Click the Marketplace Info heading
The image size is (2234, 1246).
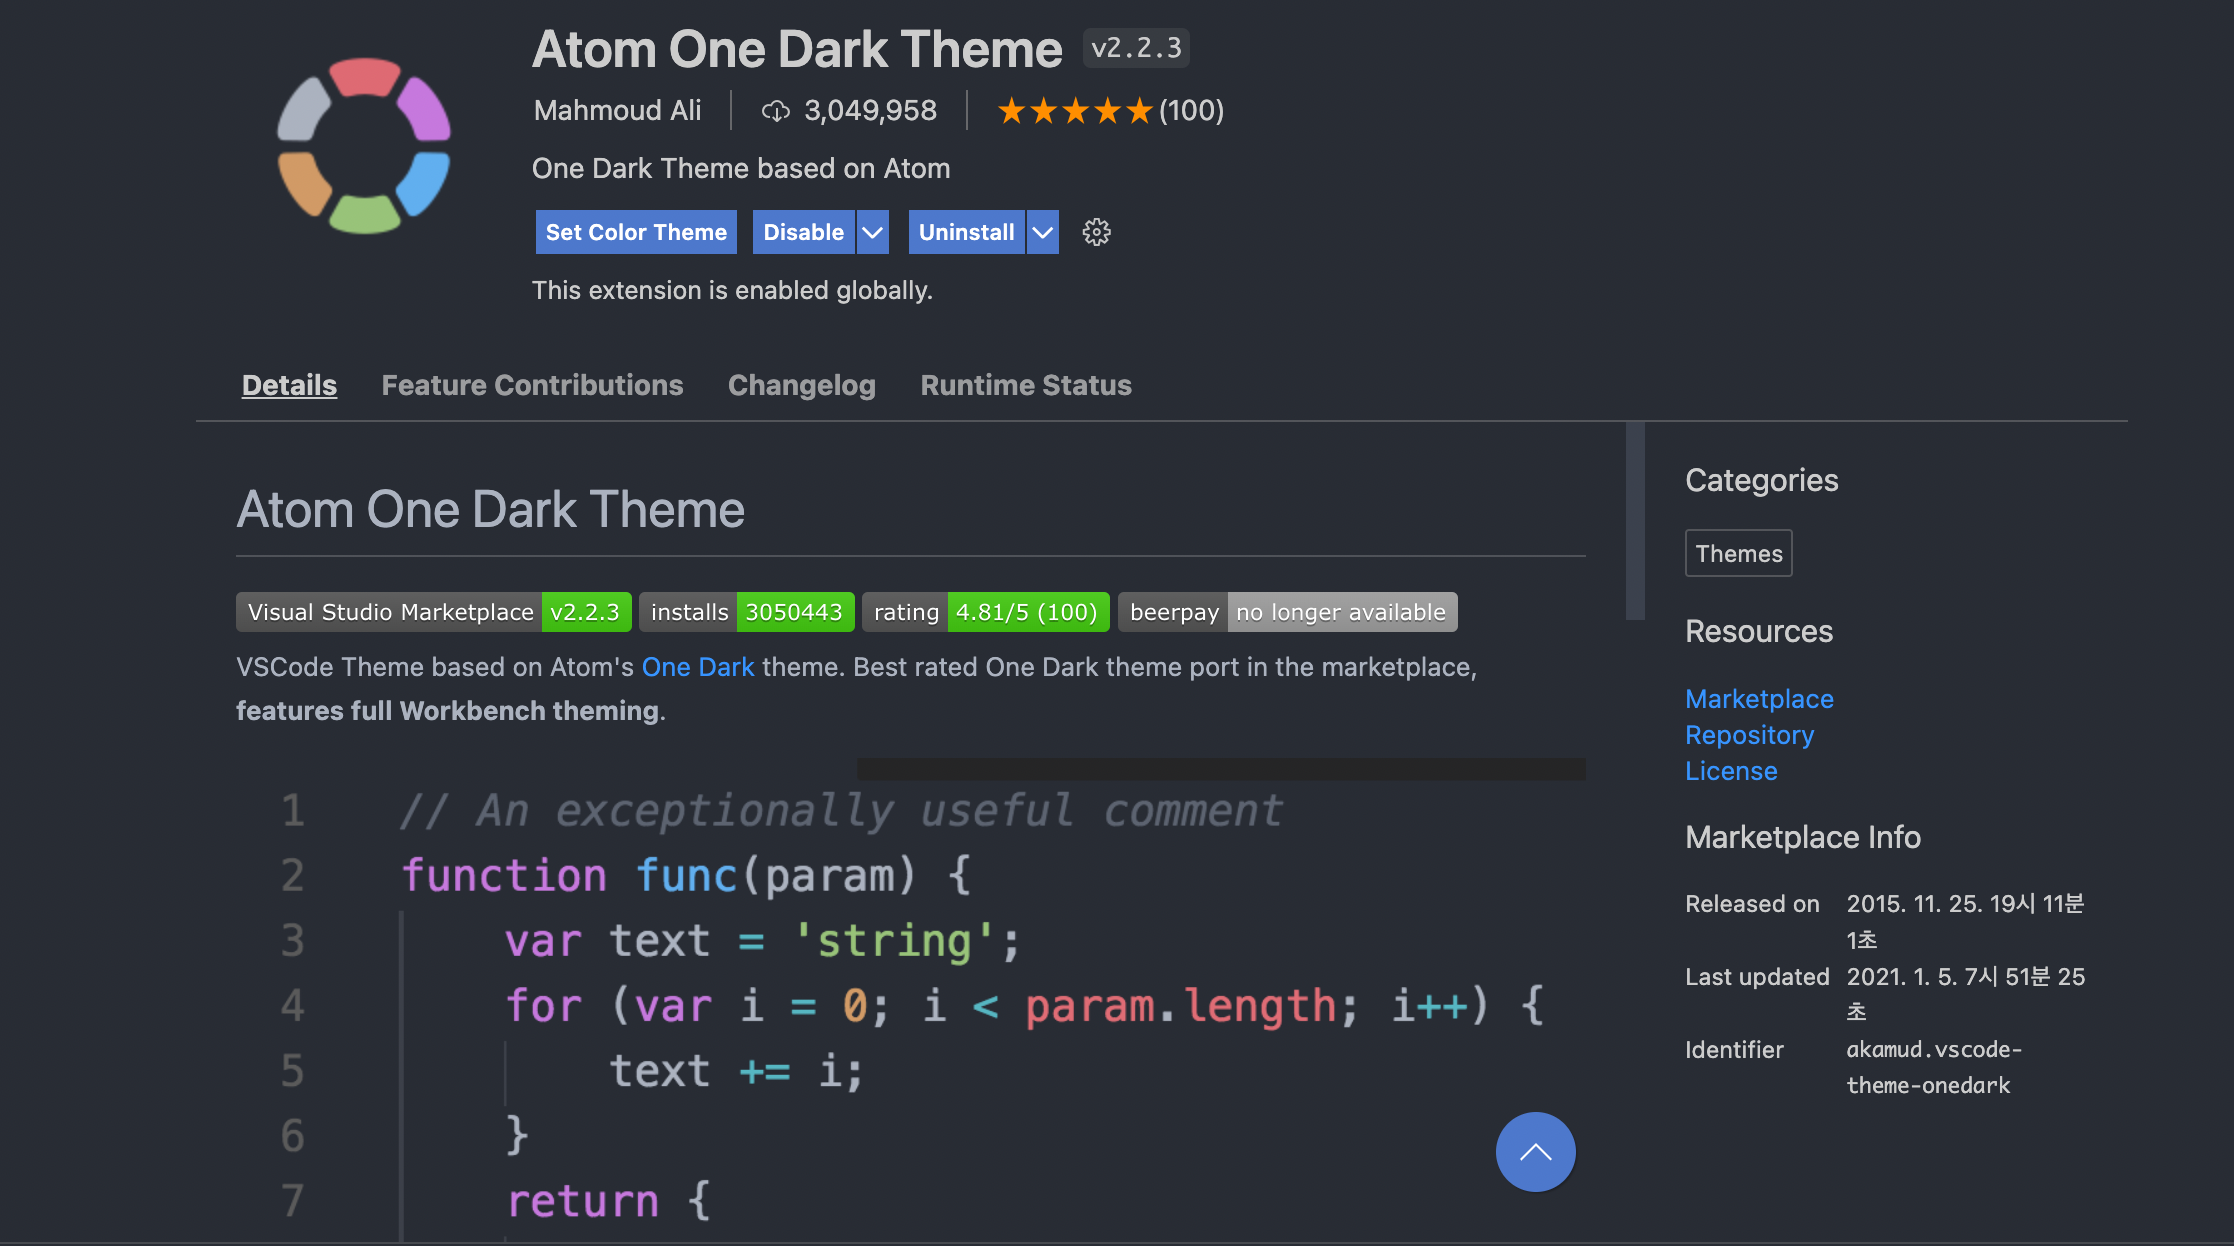[x=1803, y=837]
